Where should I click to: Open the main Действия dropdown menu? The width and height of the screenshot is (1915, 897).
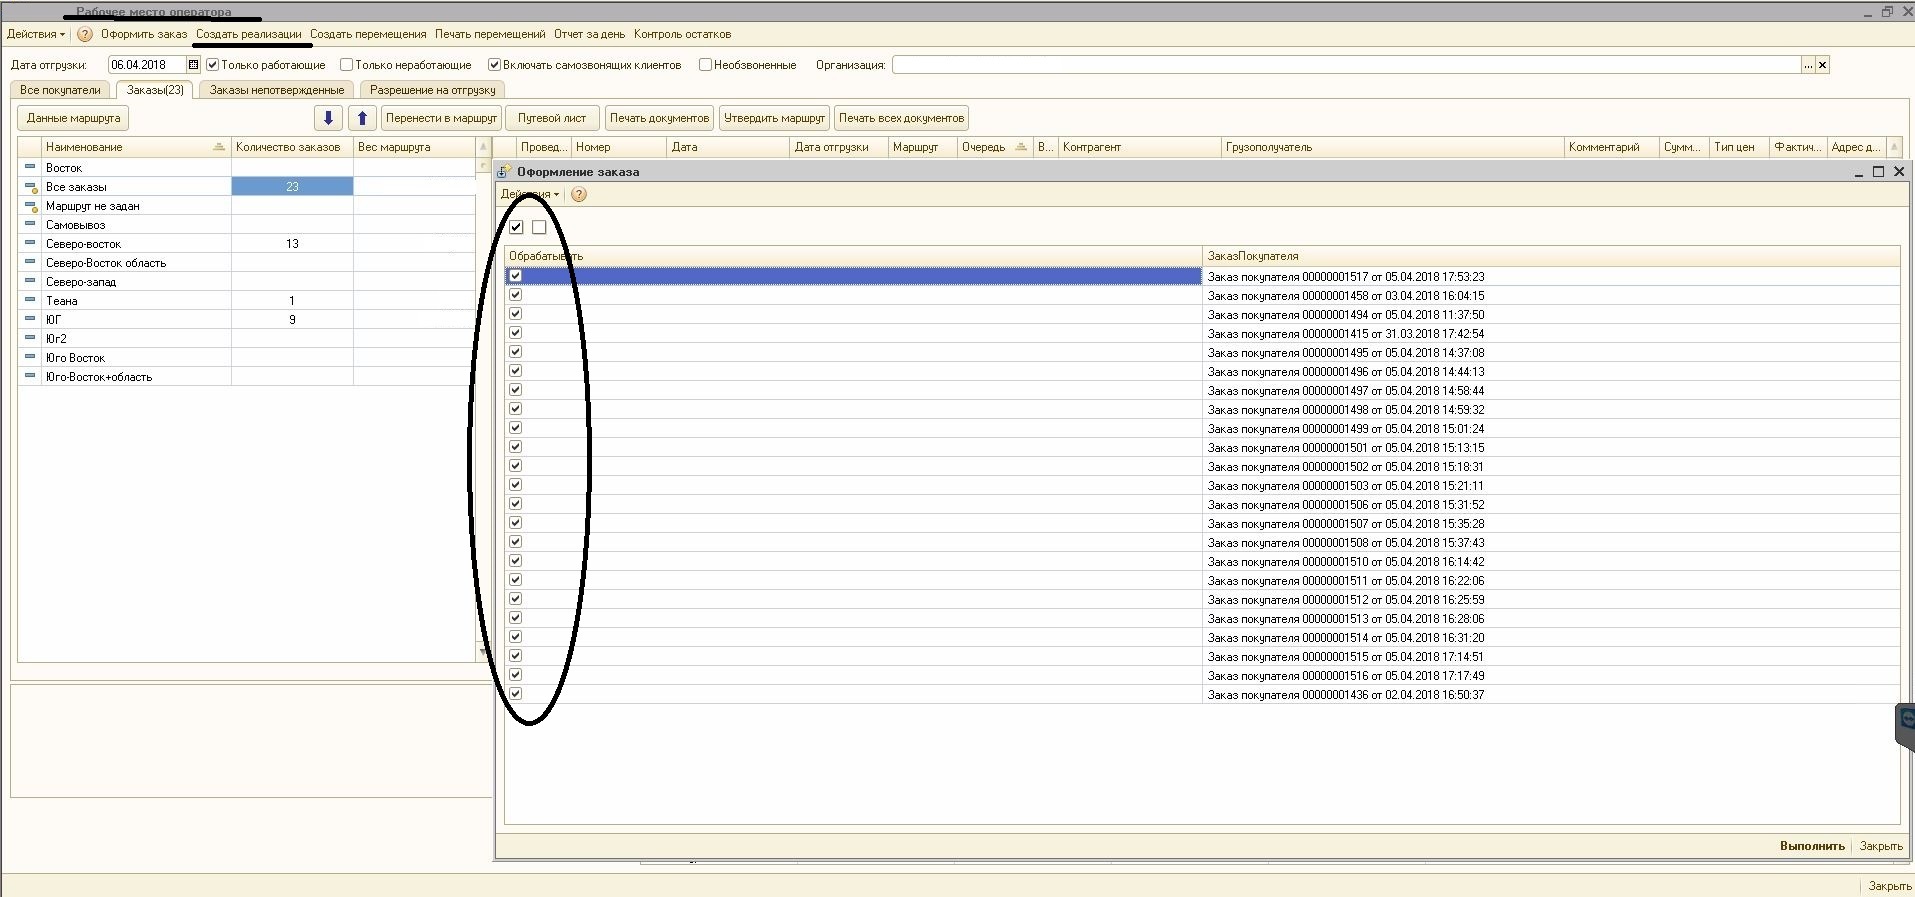click(x=35, y=34)
